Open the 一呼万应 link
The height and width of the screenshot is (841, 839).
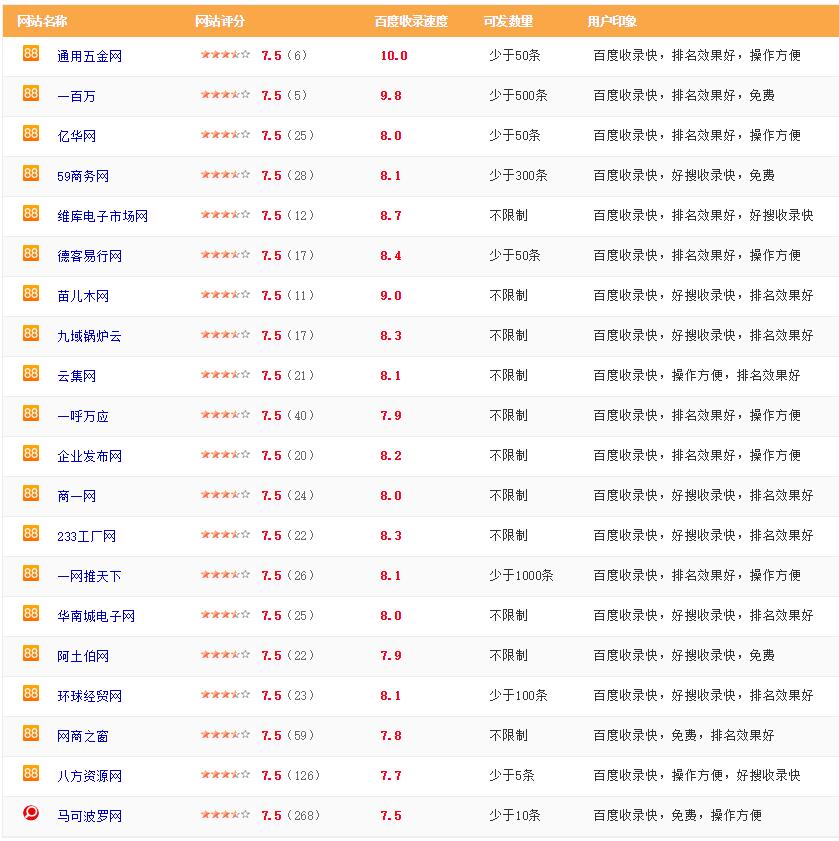[x=83, y=416]
